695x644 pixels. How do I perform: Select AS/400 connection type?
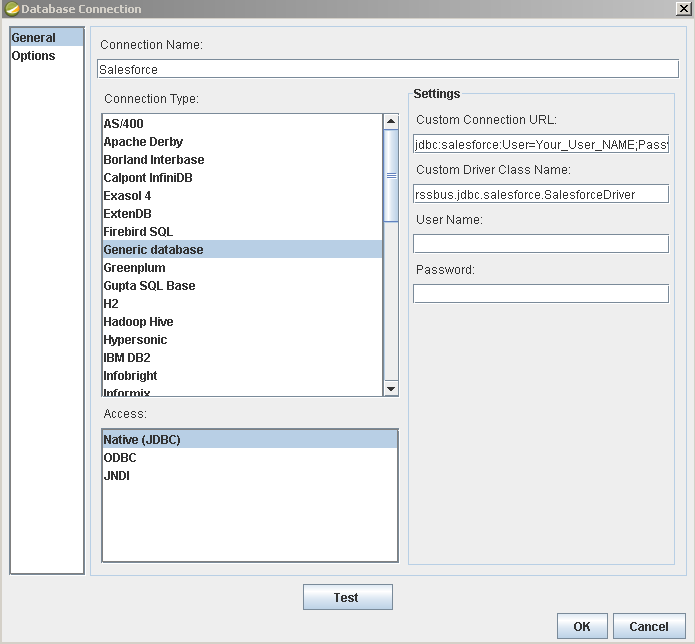click(x=124, y=124)
